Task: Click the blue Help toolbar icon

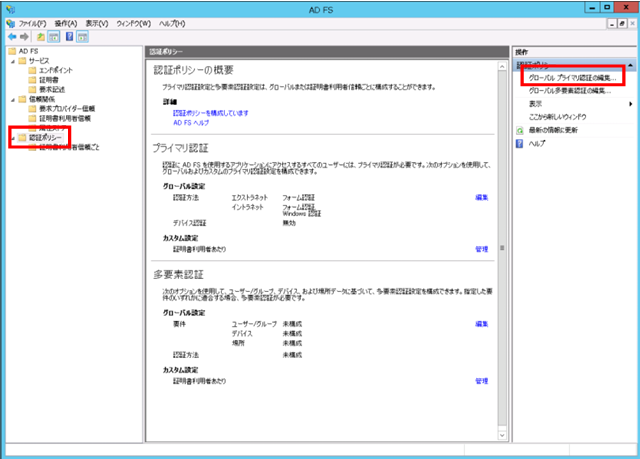Action: click(69, 37)
